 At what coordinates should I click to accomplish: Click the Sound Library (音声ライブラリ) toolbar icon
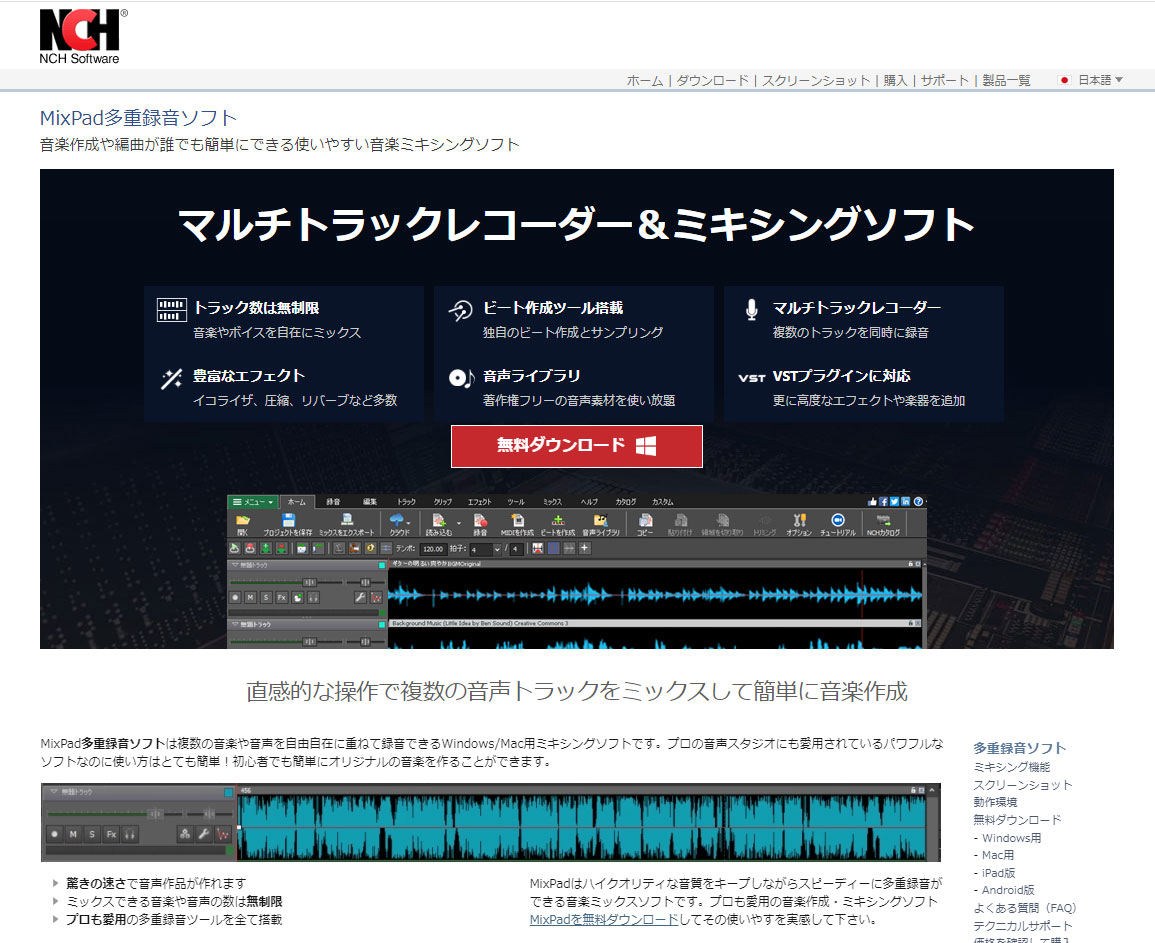(600, 520)
